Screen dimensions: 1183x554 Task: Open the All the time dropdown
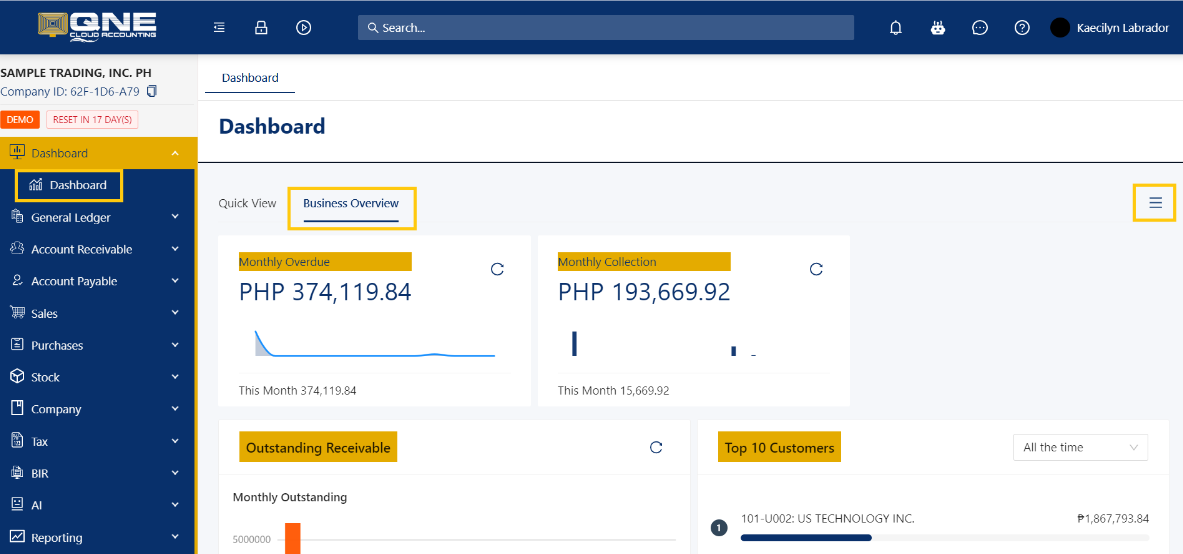tap(1080, 448)
